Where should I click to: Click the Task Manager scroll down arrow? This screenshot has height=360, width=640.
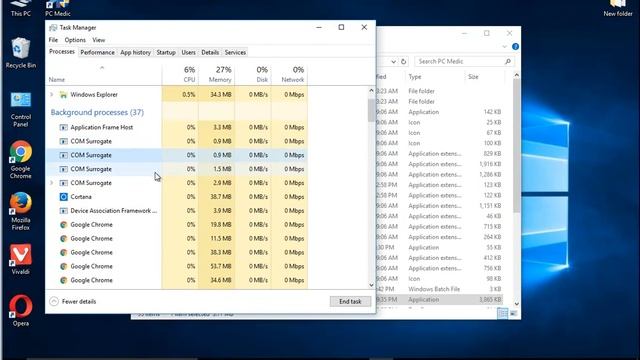(x=371, y=285)
